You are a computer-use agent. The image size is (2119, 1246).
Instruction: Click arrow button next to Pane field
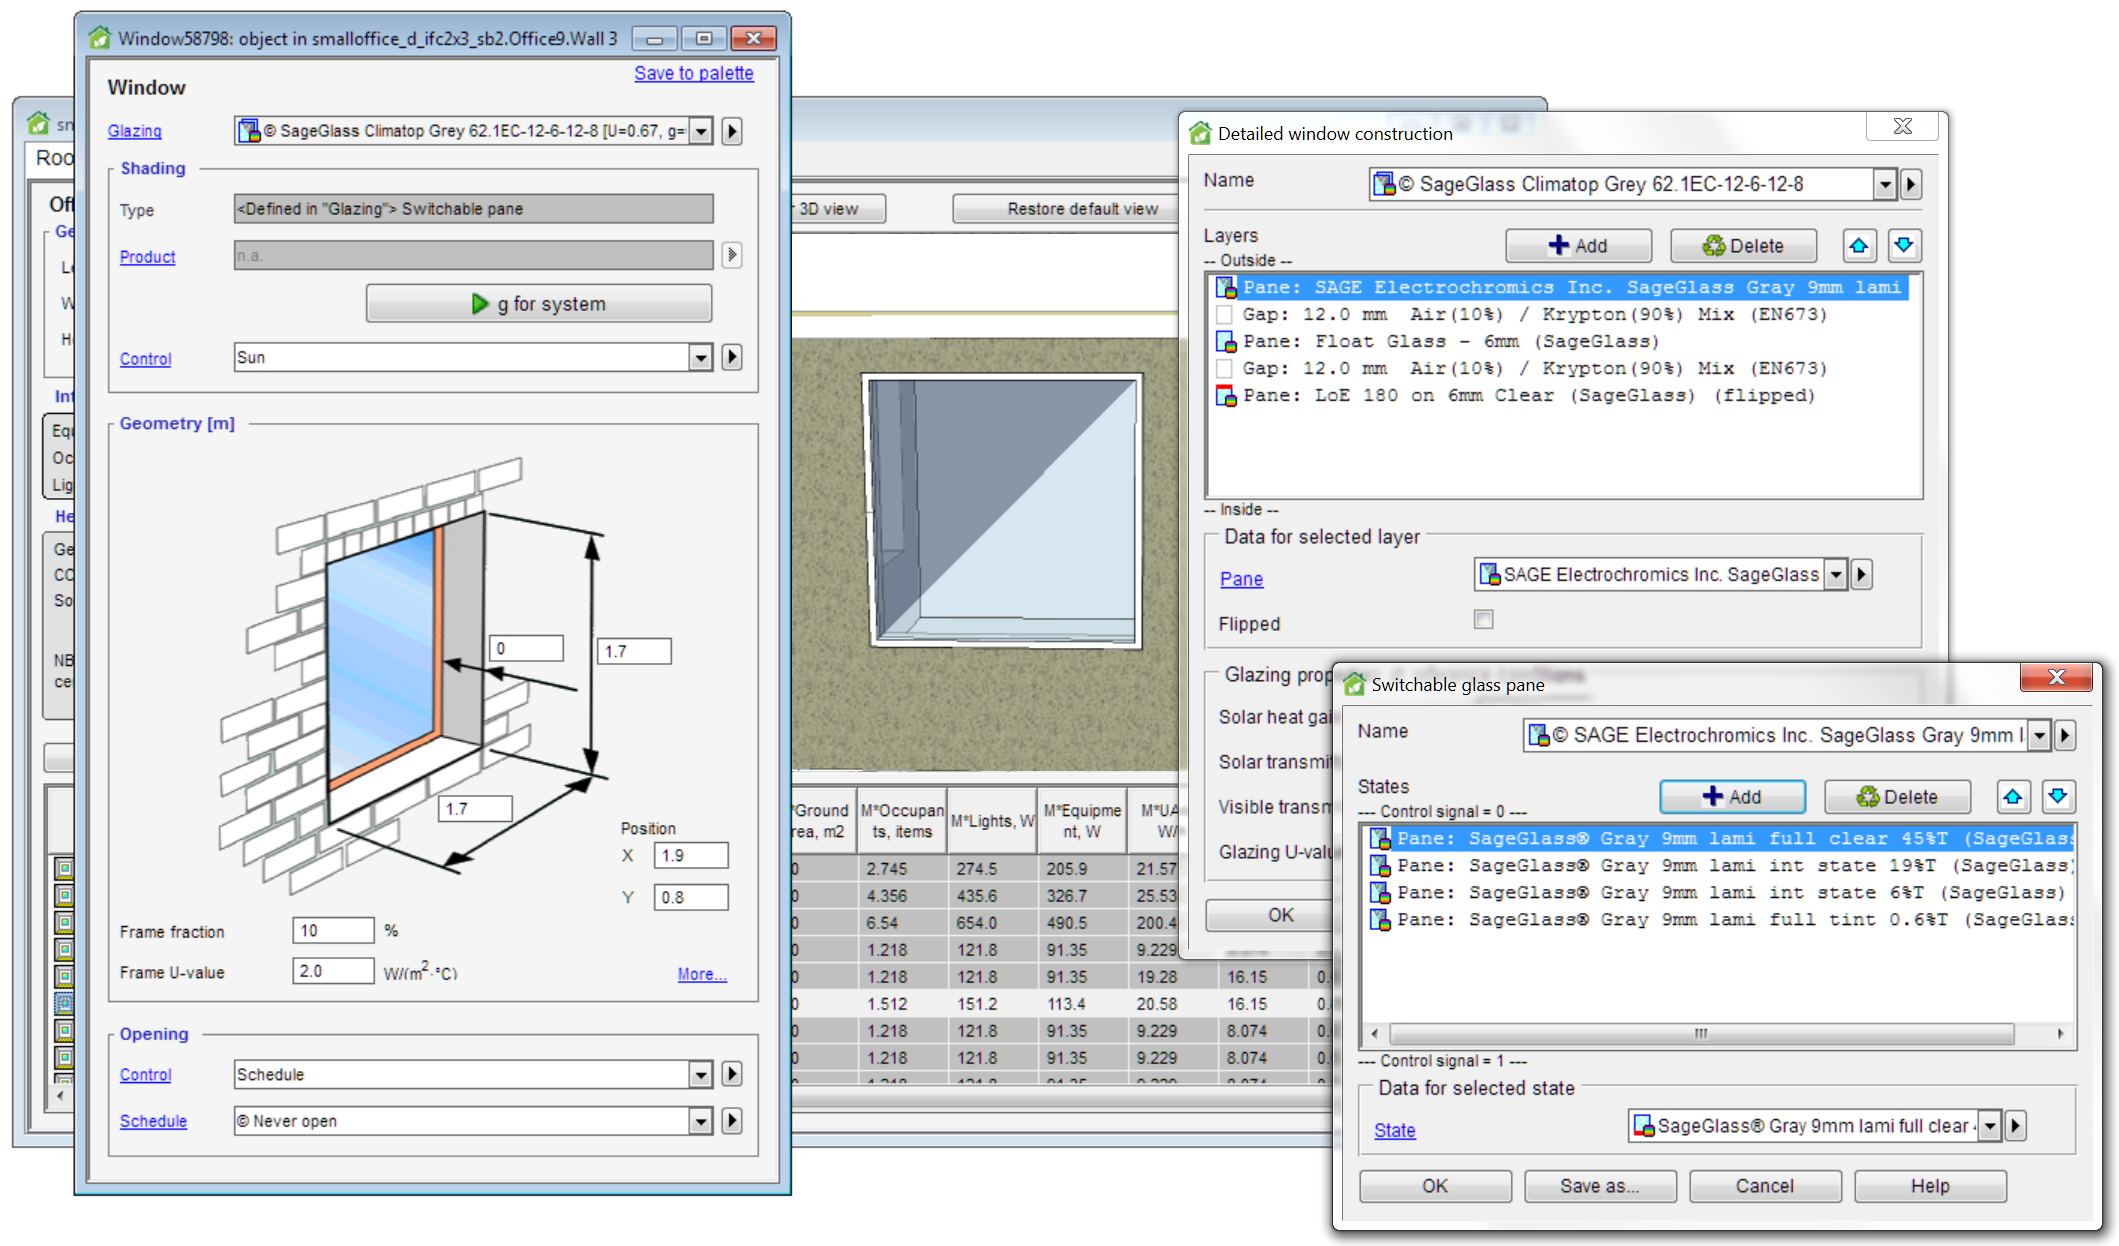pos(1861,575)
